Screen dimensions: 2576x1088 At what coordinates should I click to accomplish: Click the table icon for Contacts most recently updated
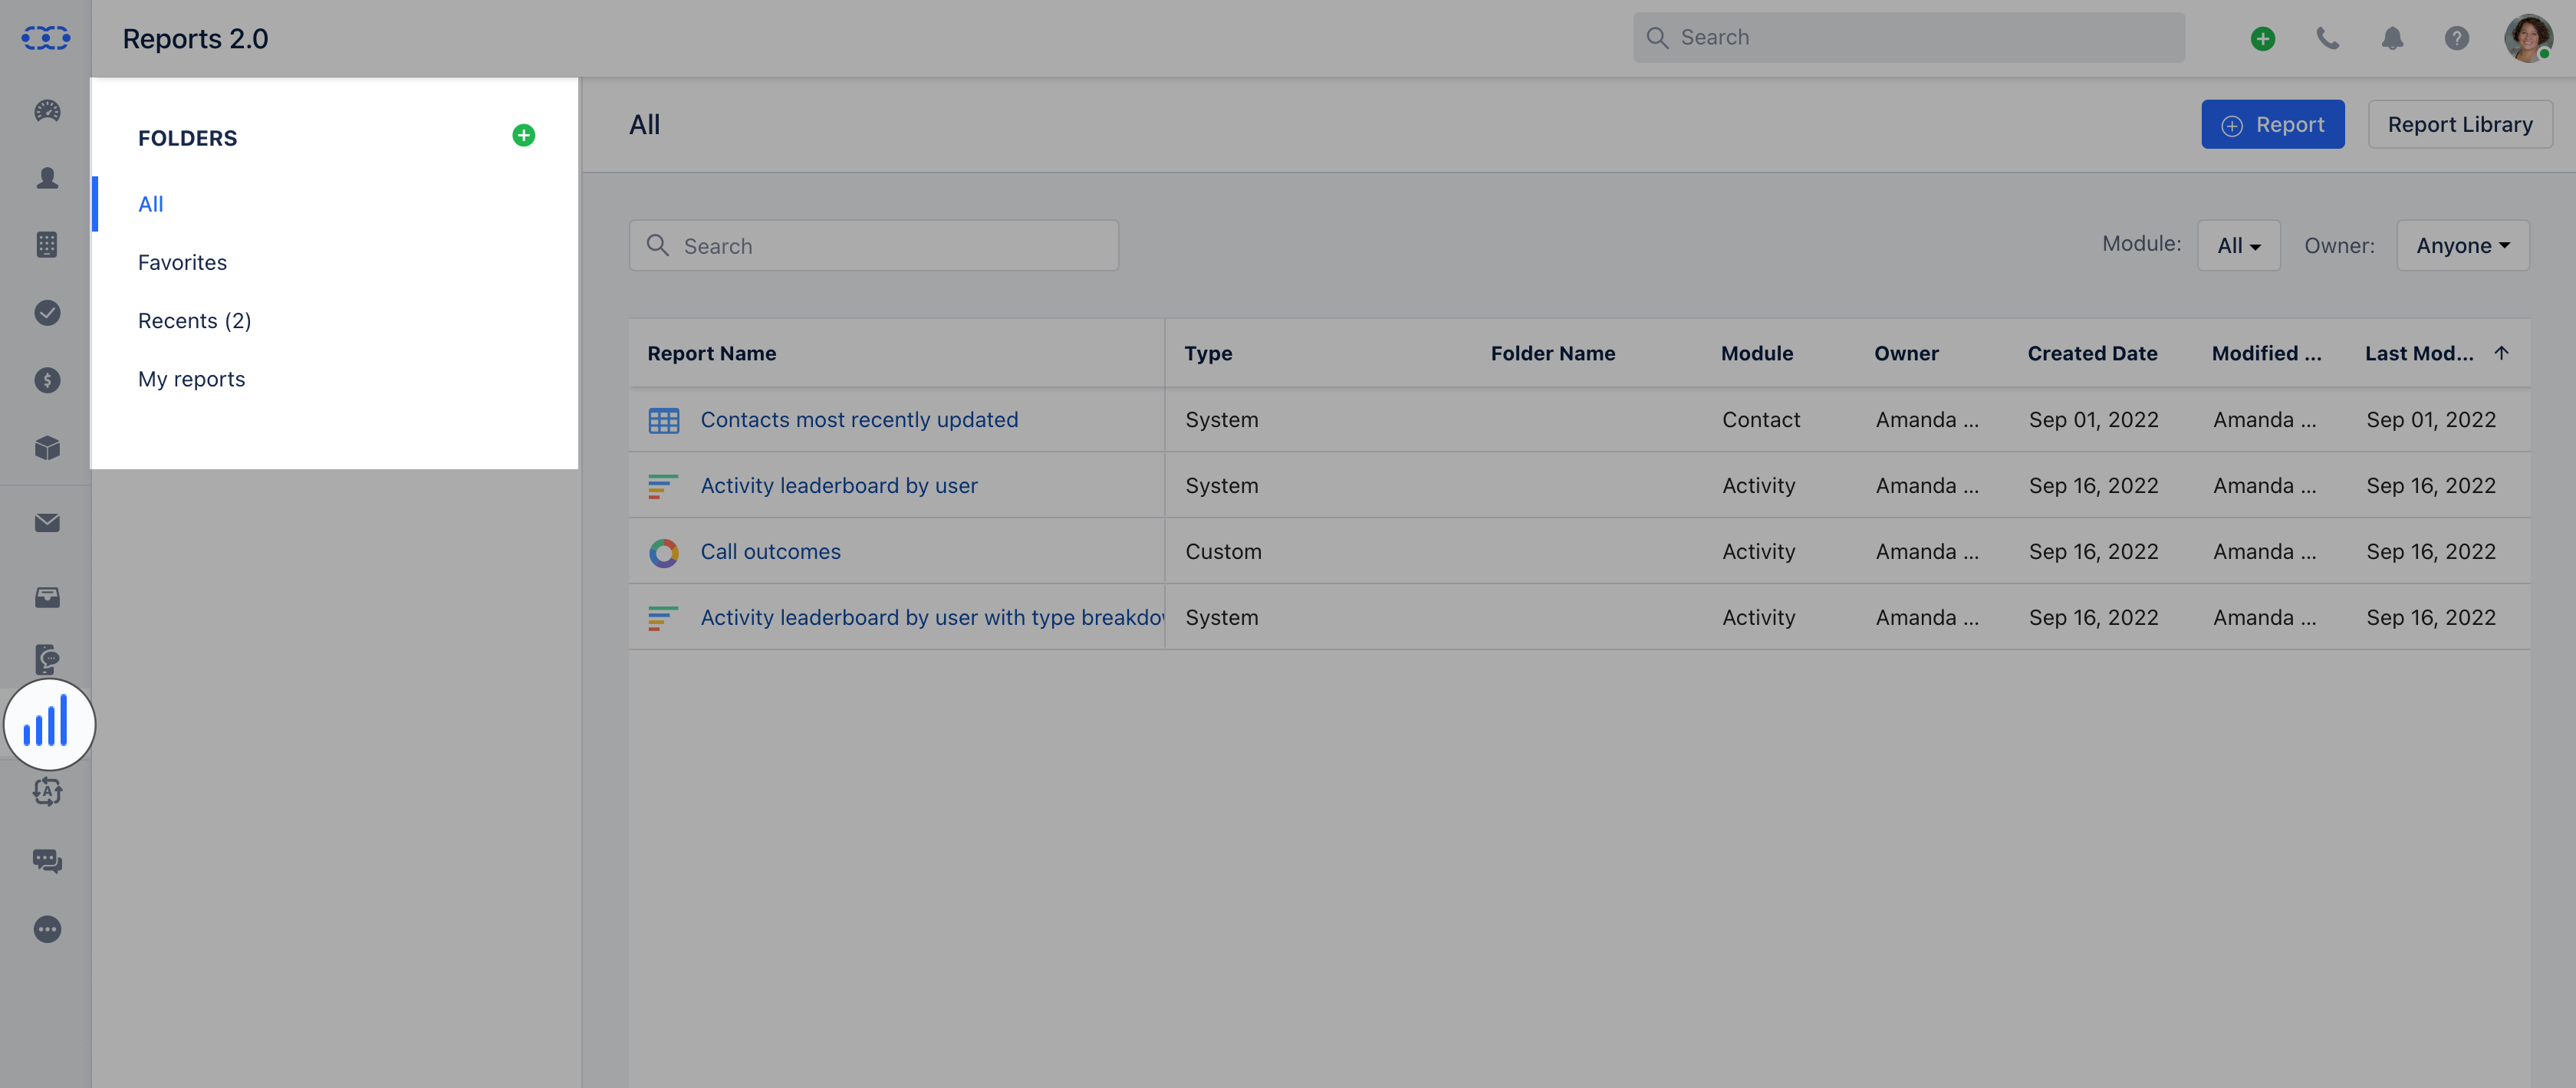tap(663, 420)
